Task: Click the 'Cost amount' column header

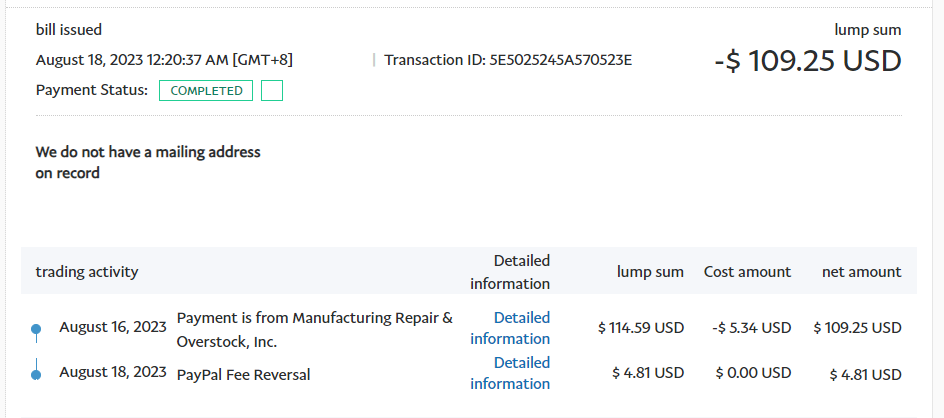Action: (747, 272)
